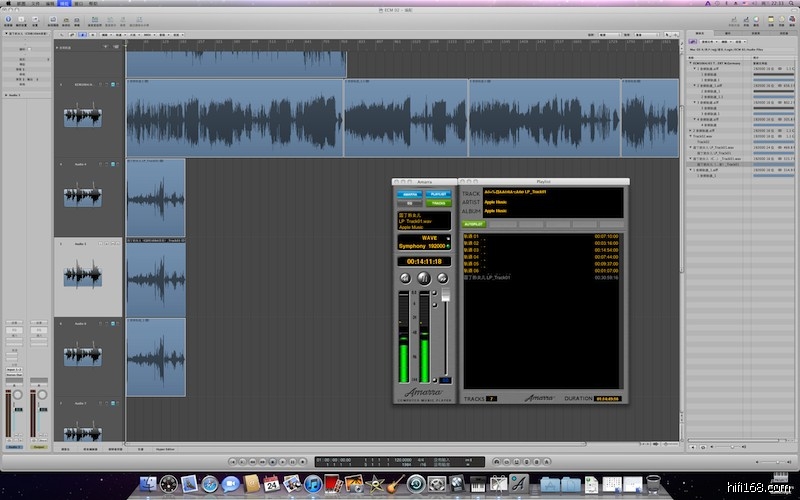Toggle the AUTOPLAY button in Playlist window
Screen dimensions: 800x500
click(x=473, y=225)
